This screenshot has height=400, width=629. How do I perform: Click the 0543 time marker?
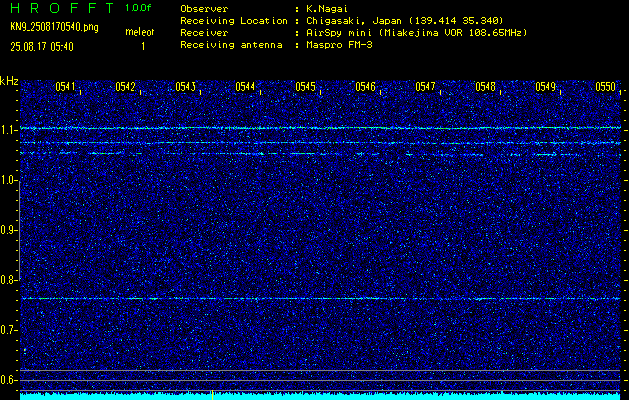185,87
